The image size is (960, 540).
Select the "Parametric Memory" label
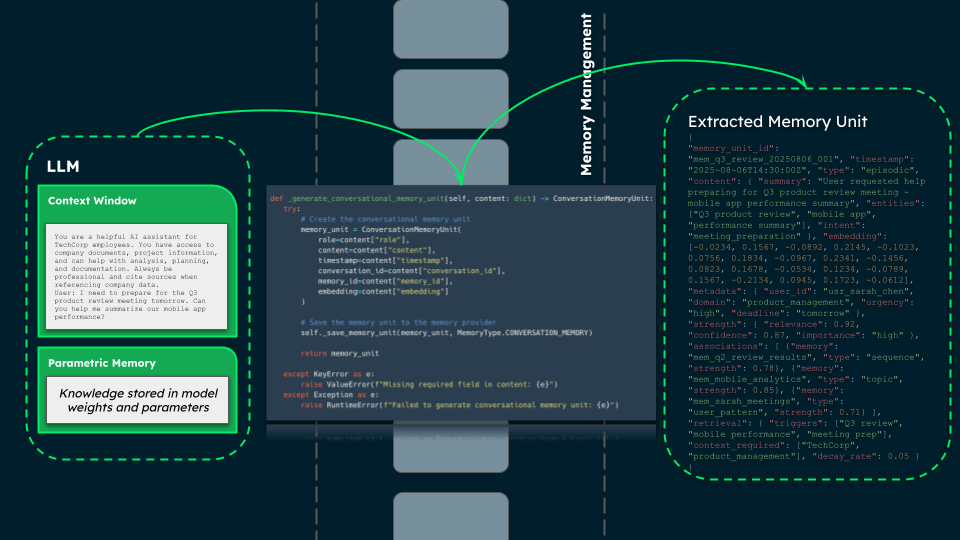click(x=102, y=363)
